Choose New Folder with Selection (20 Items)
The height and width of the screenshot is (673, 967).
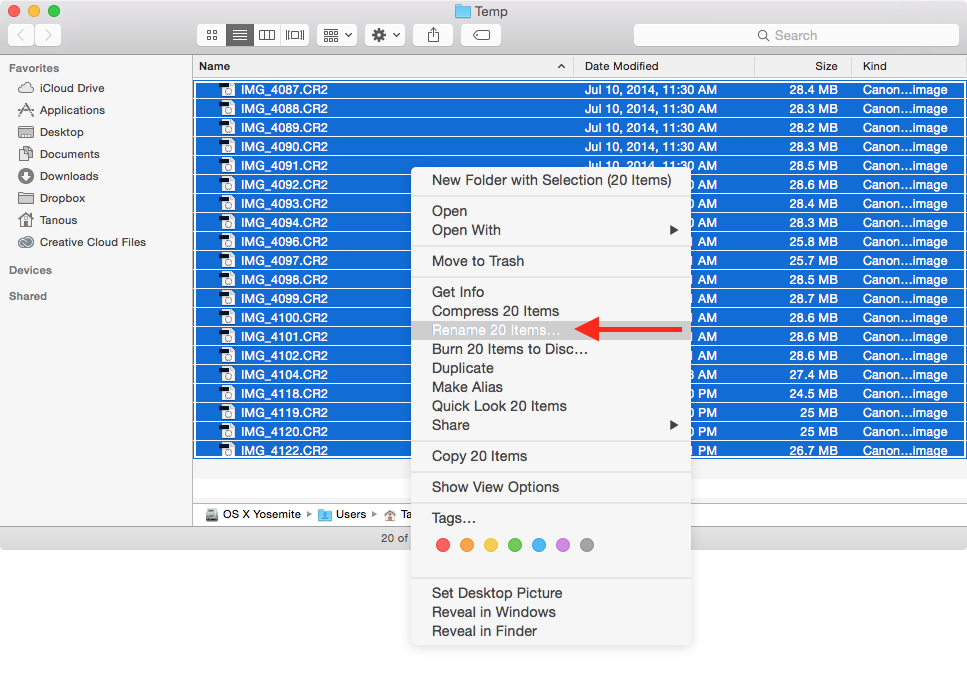pyautogui.click(x=551, y=180)
